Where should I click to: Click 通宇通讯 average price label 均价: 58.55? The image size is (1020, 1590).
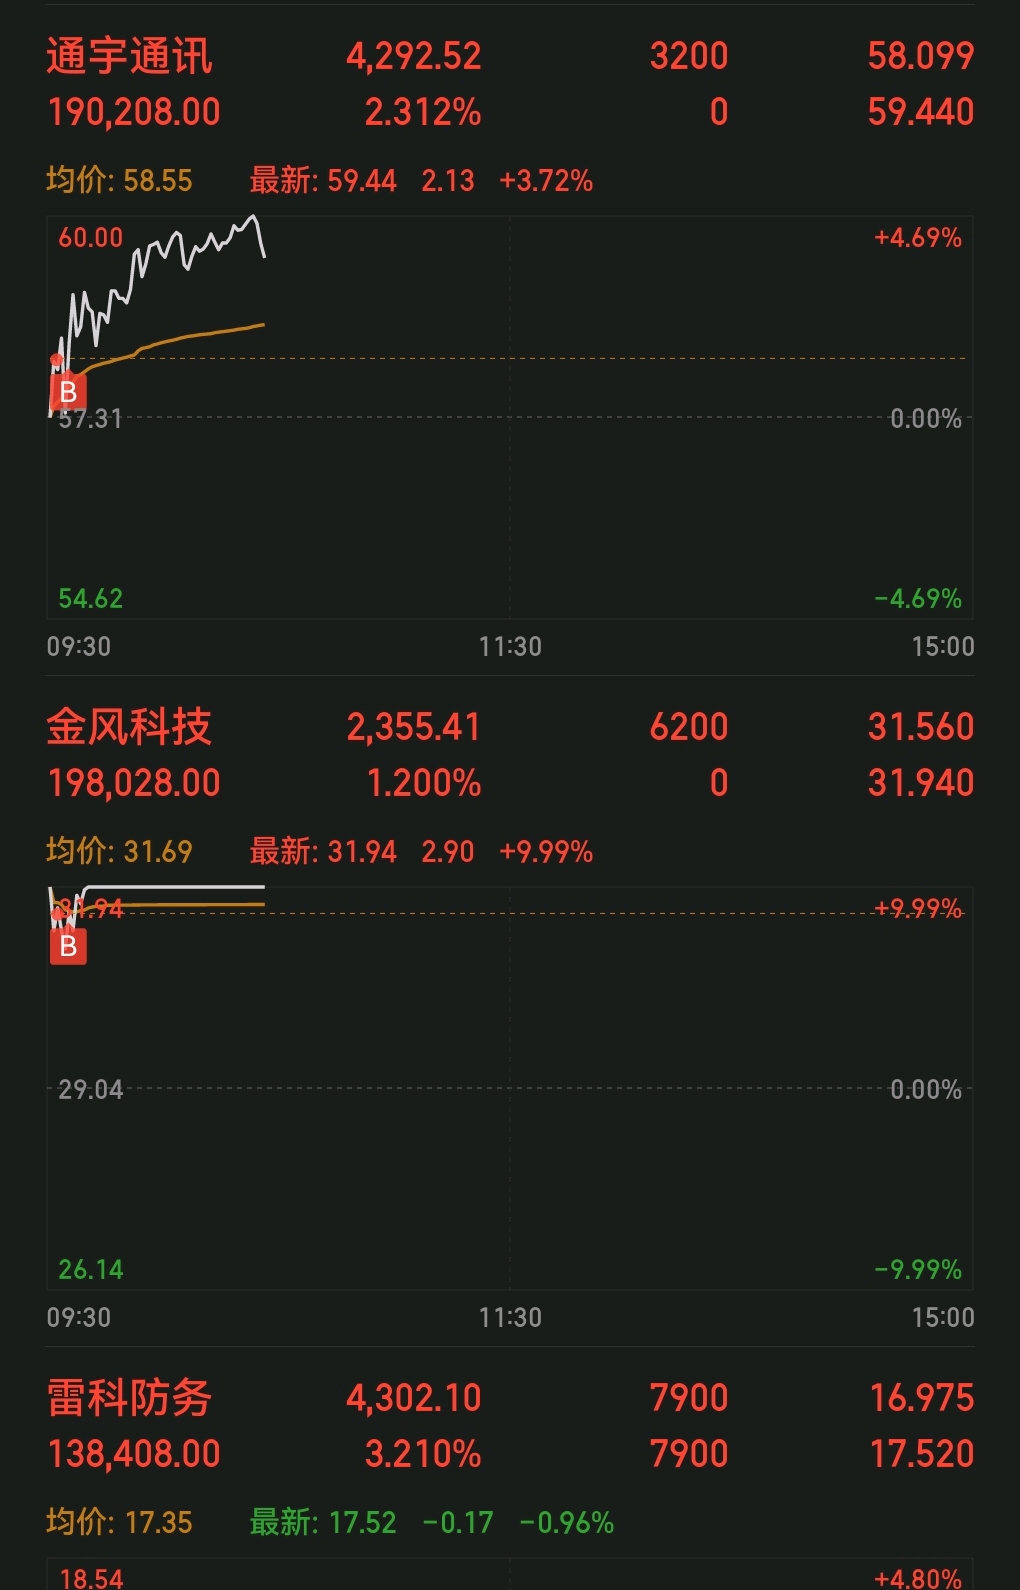pyautogui.click(x=119, y=181)
